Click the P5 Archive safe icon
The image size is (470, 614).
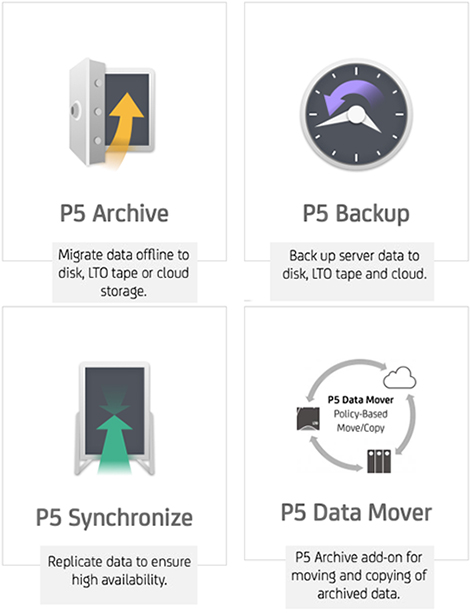(x=112, y=114)
